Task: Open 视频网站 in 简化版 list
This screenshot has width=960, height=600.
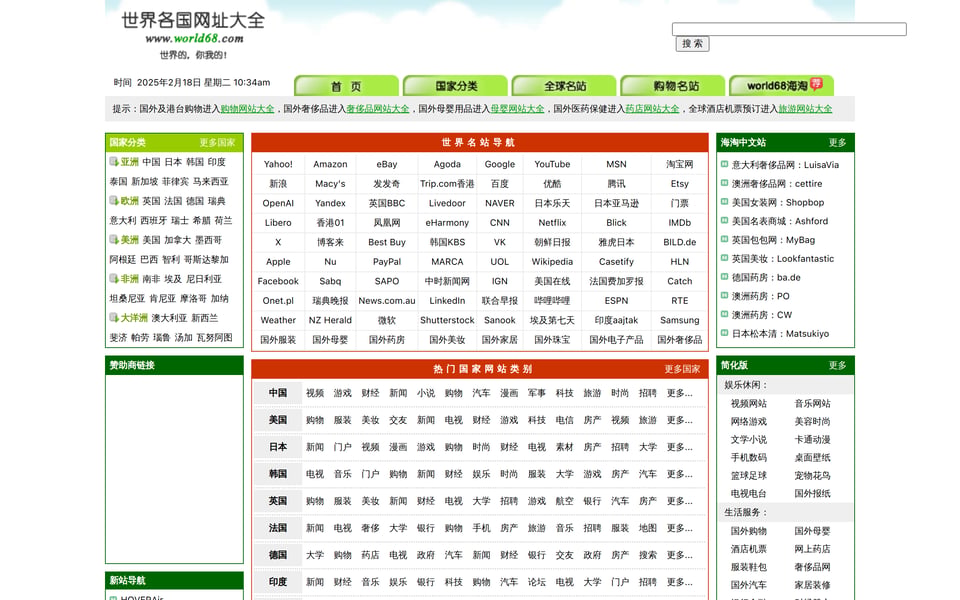Action: point(748,403)
